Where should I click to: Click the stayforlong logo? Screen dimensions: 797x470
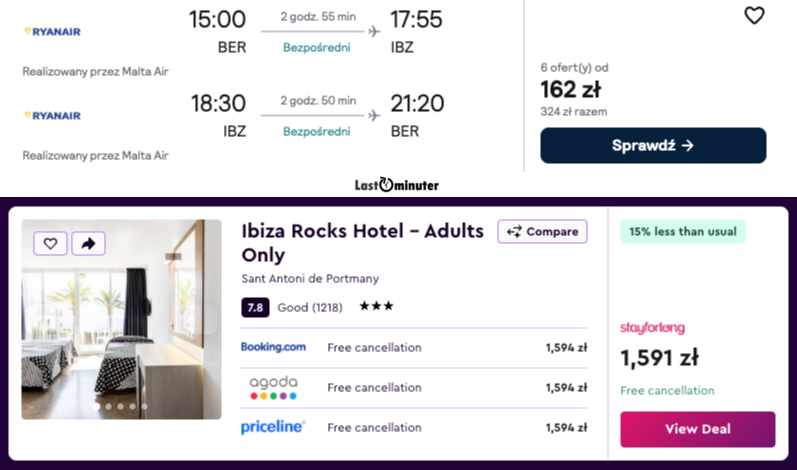pyautogui.click(x=652, y=328)
